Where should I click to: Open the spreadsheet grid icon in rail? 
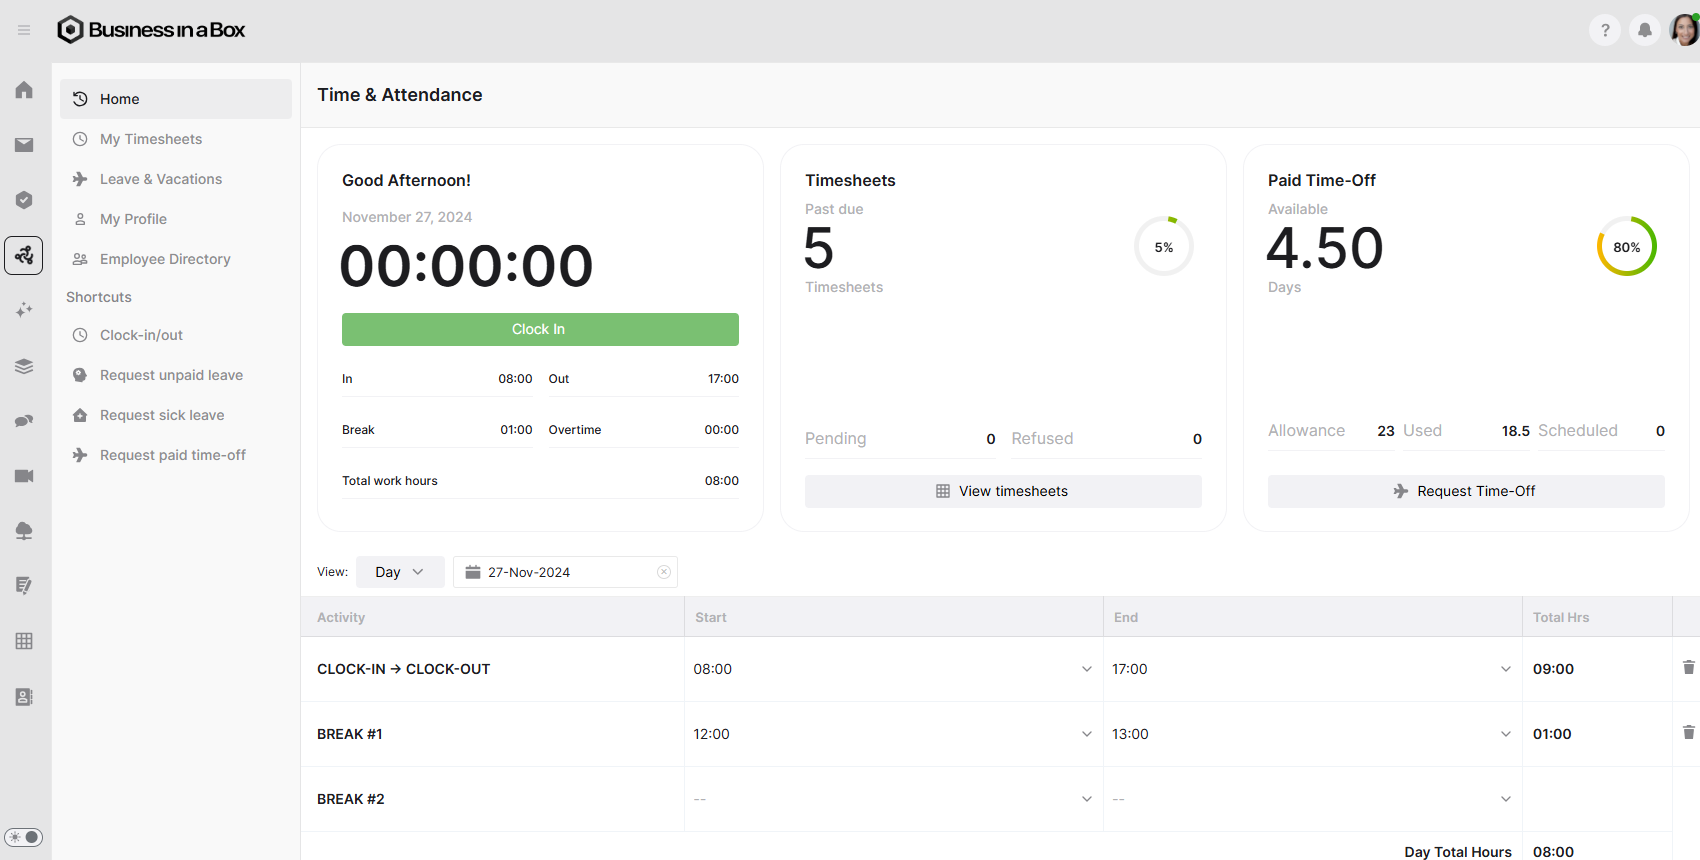(x=24, y=641)
